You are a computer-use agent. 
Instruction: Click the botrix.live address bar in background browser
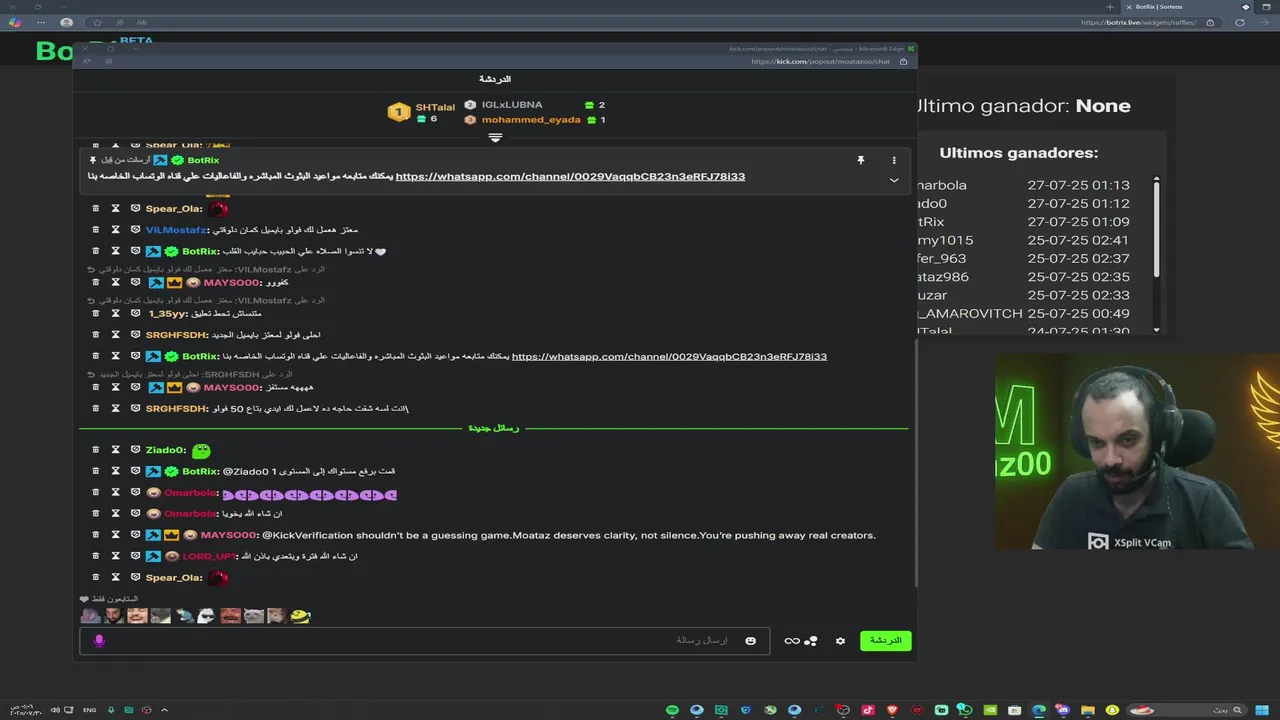[x=1138, y=22]
